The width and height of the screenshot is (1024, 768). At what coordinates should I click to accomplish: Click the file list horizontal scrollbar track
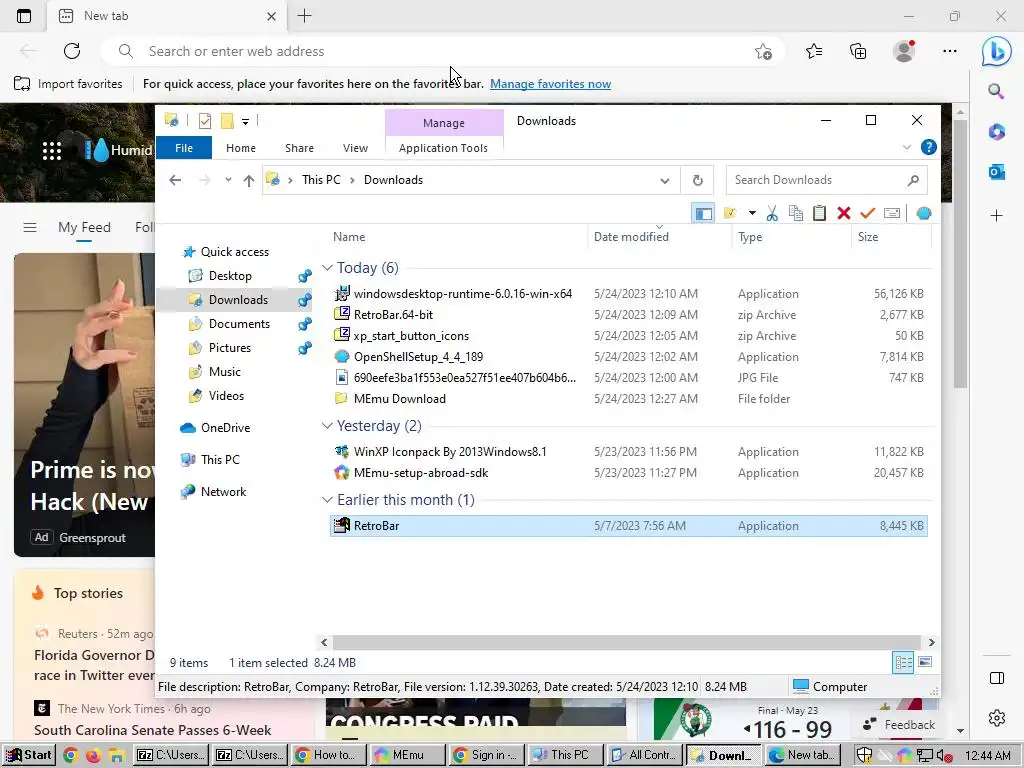pos(627,643)
